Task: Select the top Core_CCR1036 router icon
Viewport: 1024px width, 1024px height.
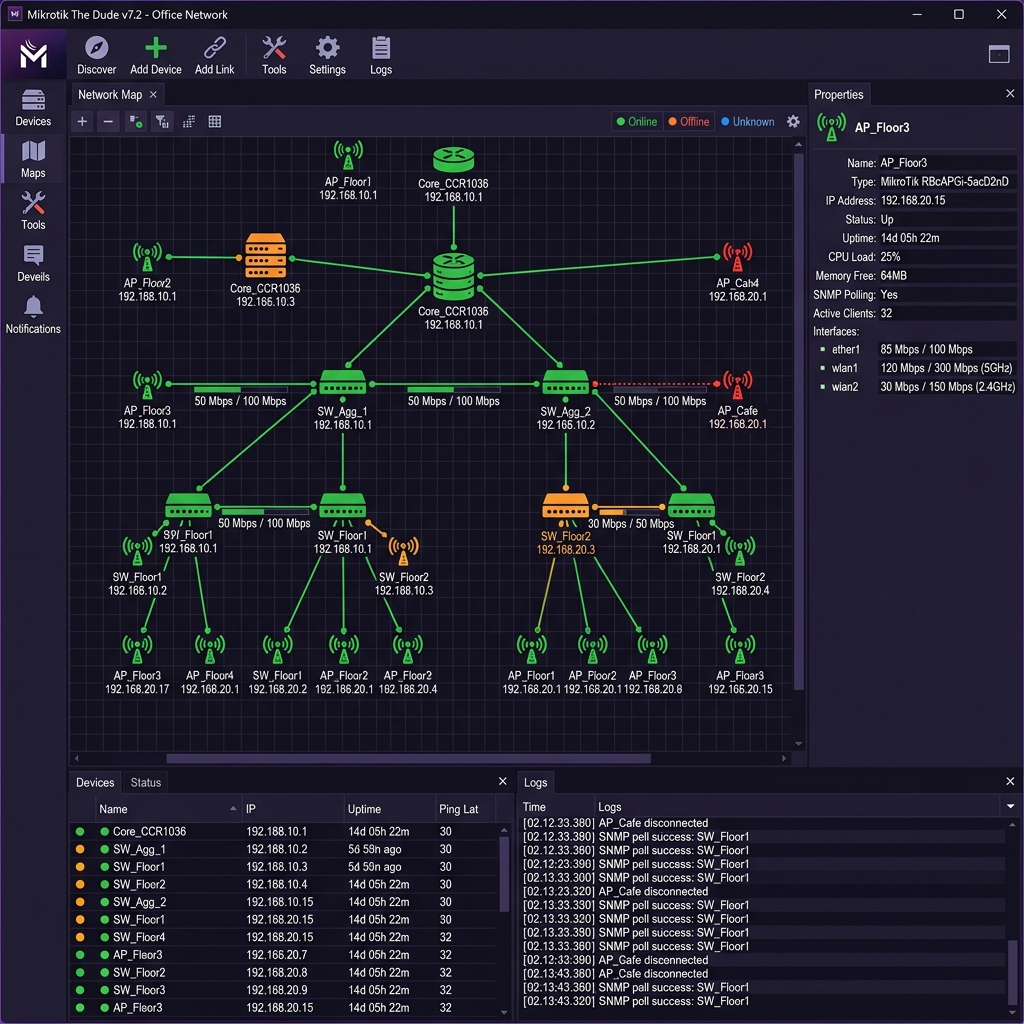Action: point(453,160)
